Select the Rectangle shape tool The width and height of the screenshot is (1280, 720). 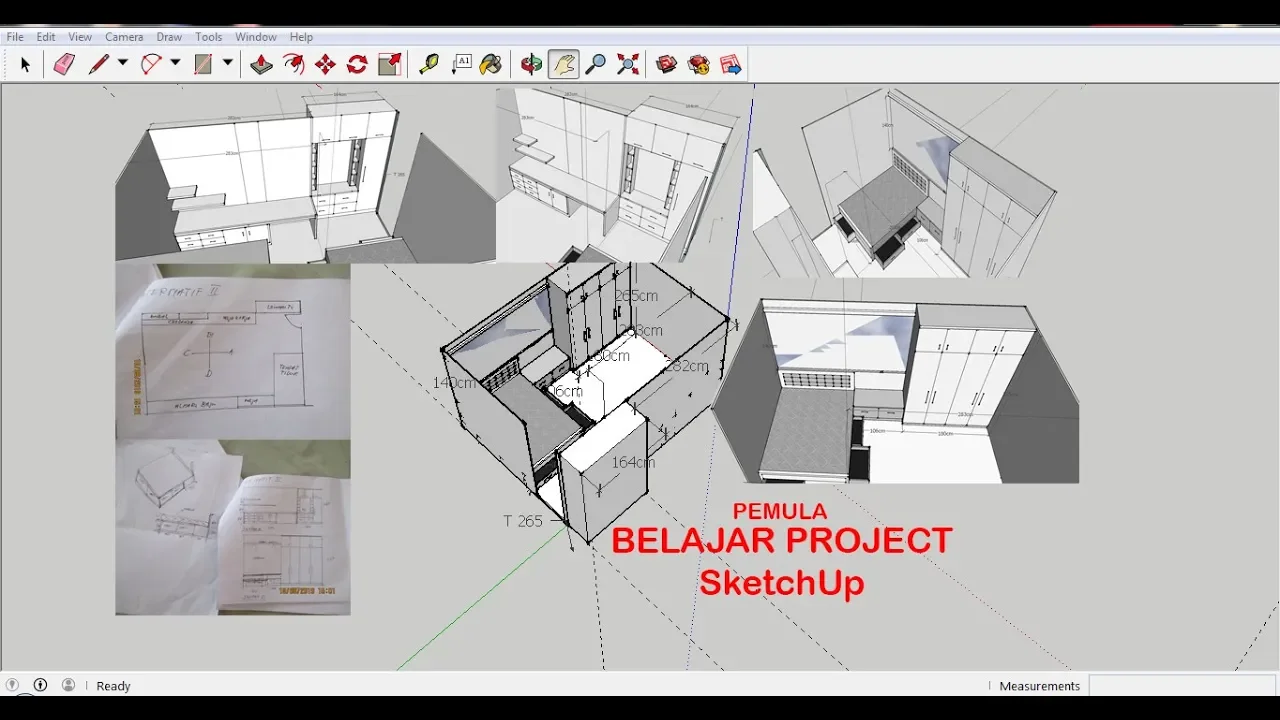click(203, 65)
